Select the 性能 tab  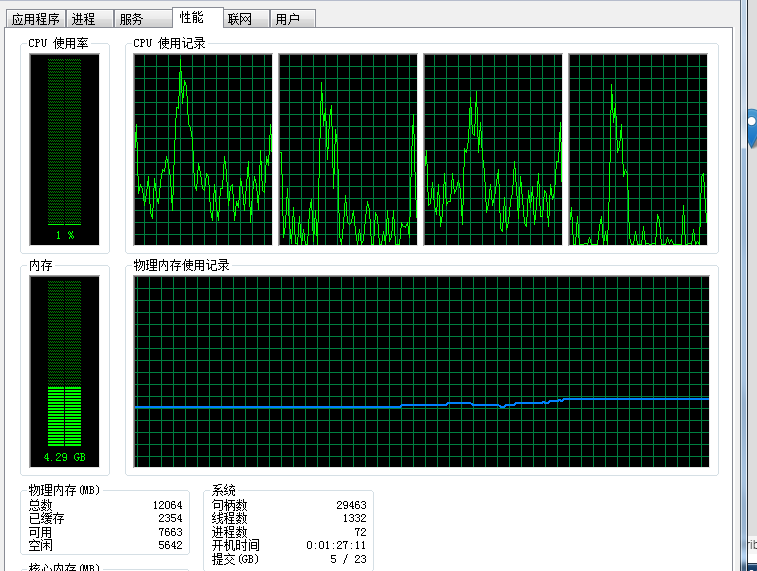pos(197,17)
